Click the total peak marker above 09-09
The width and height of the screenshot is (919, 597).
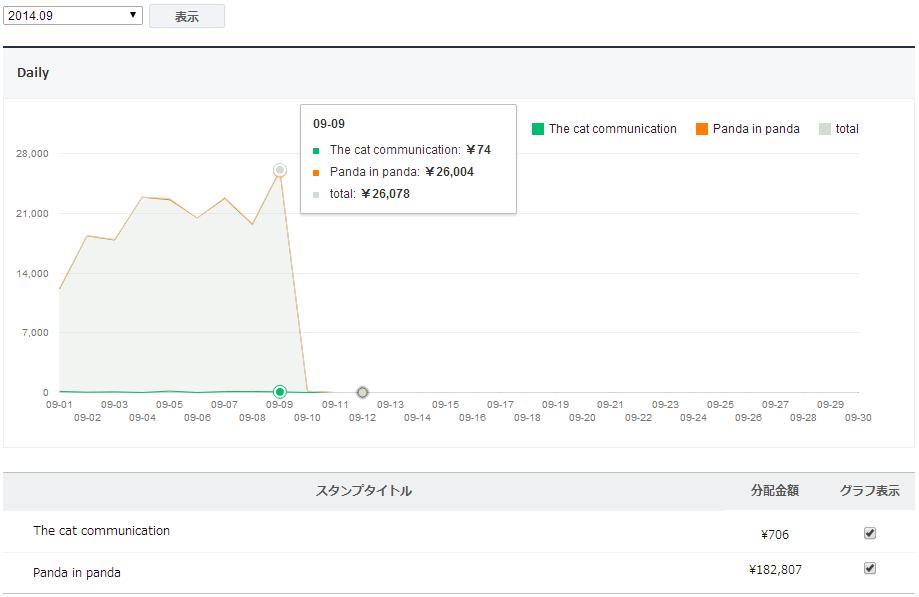coord(280,170)
